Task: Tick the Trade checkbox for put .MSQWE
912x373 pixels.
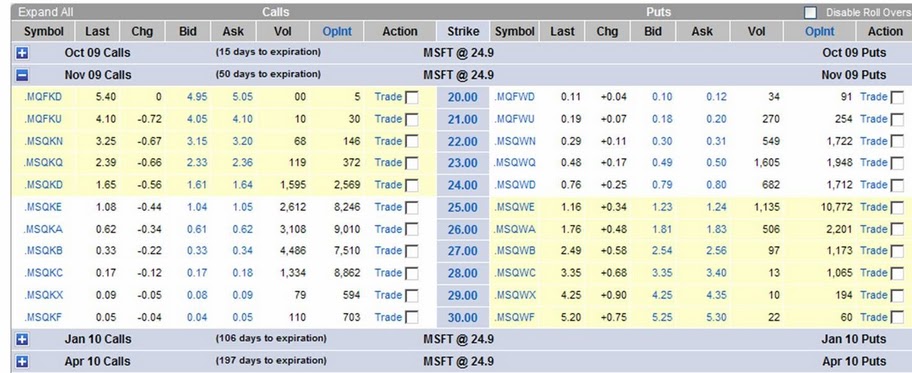Action: [x=897, y=208]
